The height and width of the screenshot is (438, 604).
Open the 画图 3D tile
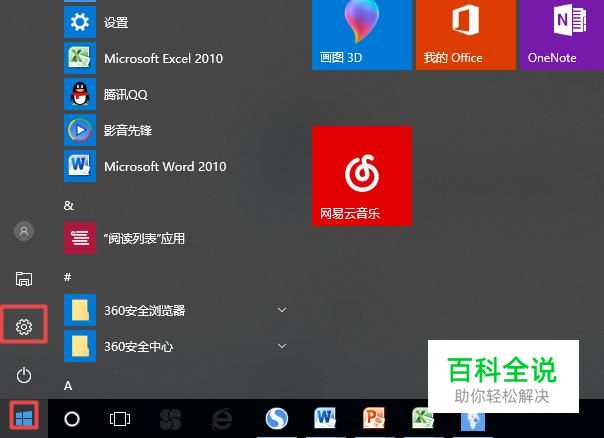[362, 35]
